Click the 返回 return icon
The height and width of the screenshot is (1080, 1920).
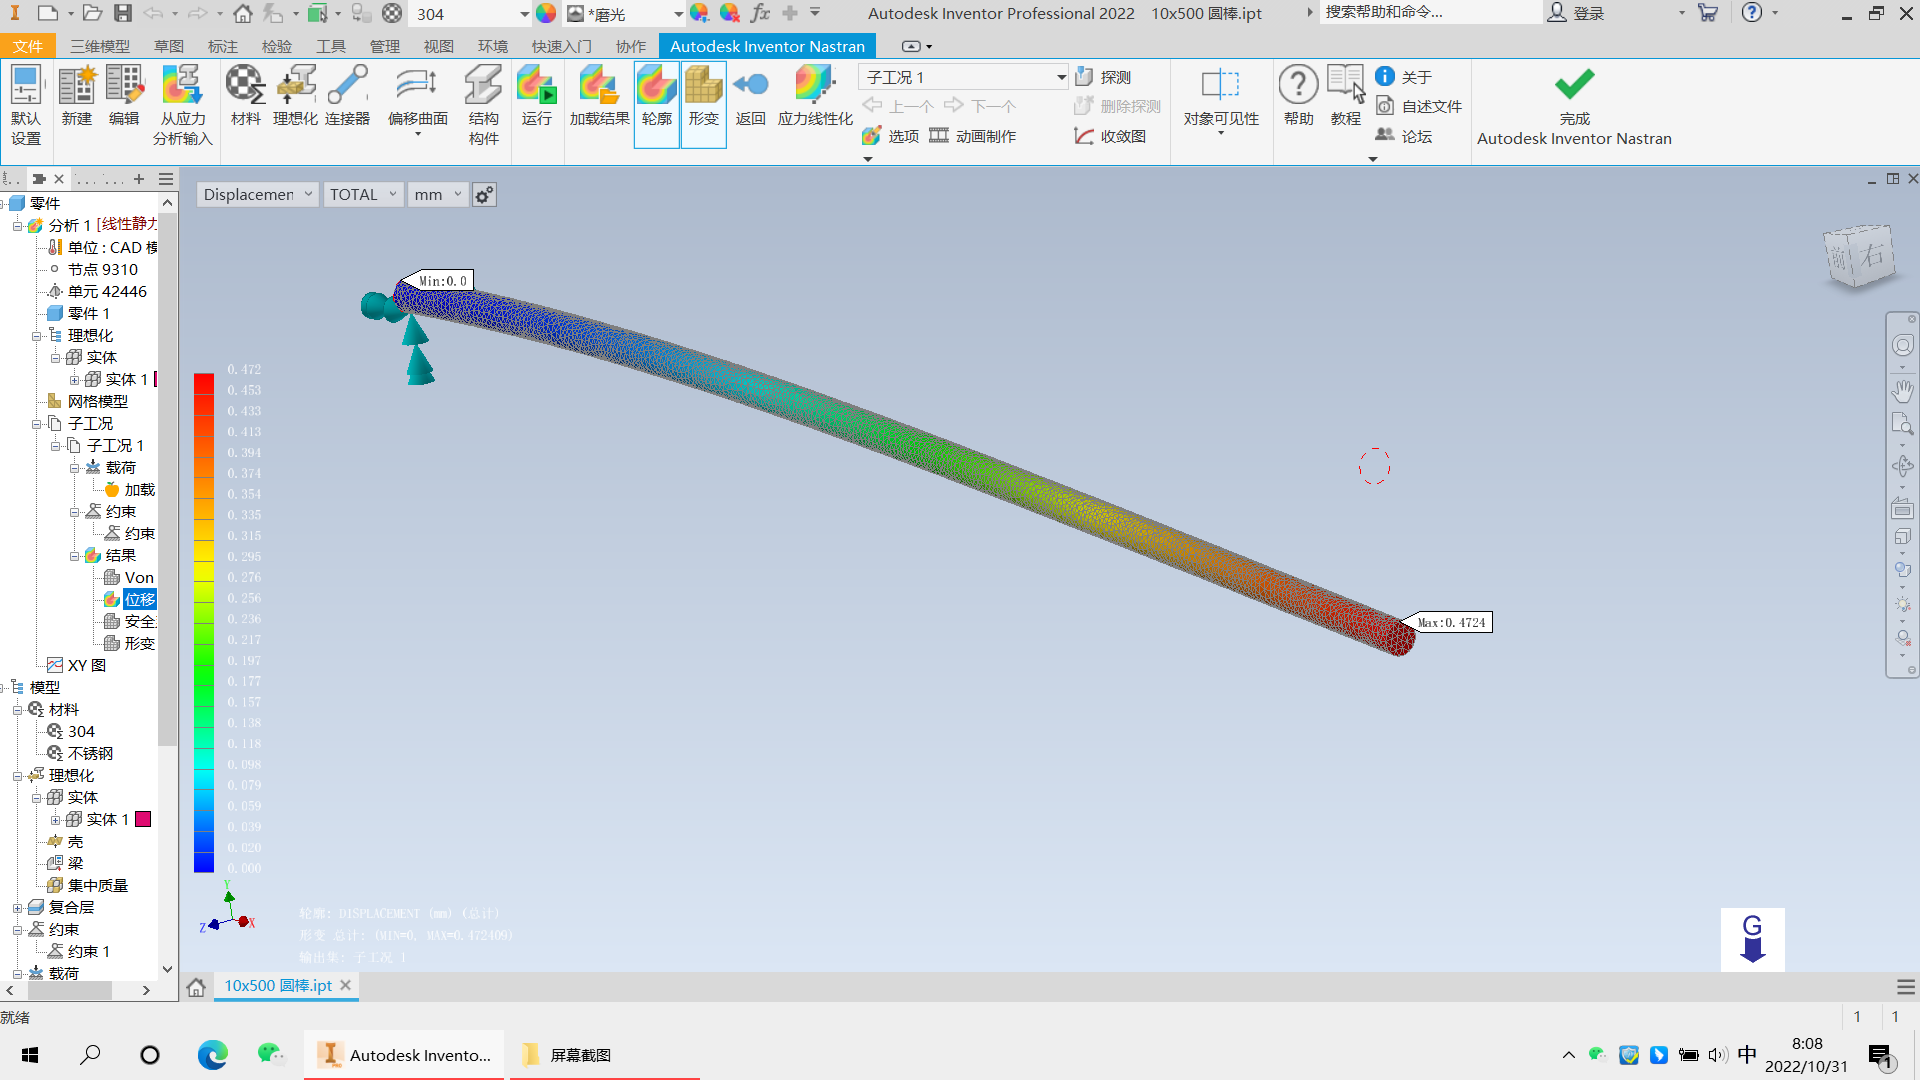click(x=751, y=96)
